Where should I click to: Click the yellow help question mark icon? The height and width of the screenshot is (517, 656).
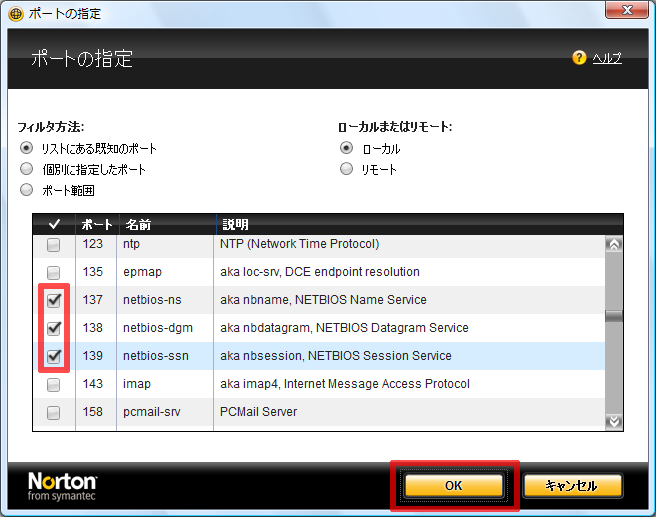[x=579, y=58]
